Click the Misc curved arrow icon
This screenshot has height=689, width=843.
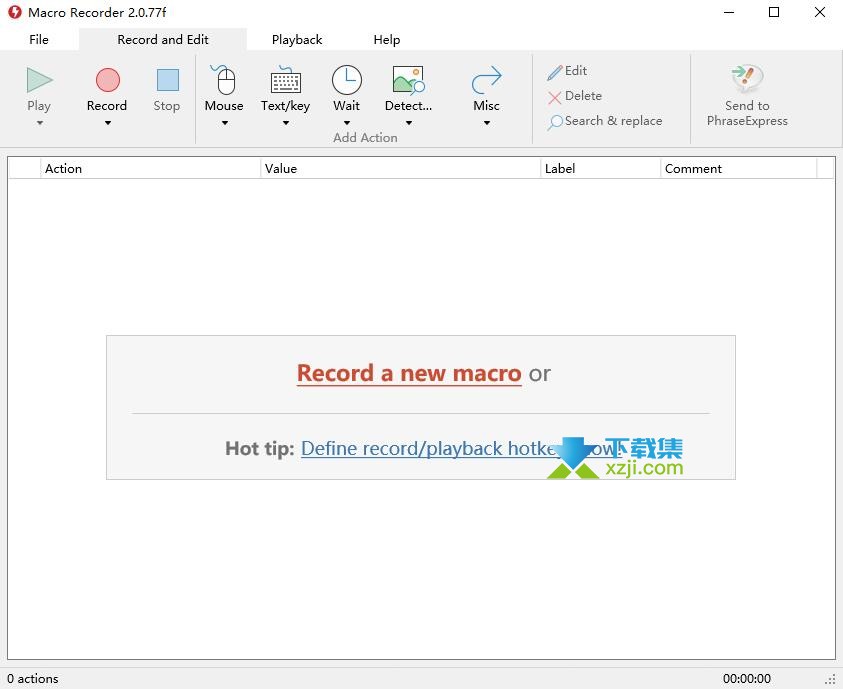pos(487,80)
